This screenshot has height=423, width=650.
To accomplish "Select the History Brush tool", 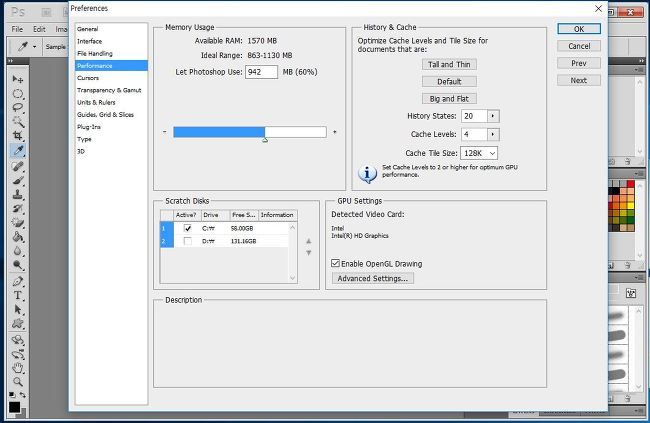I will pos(17,209).
